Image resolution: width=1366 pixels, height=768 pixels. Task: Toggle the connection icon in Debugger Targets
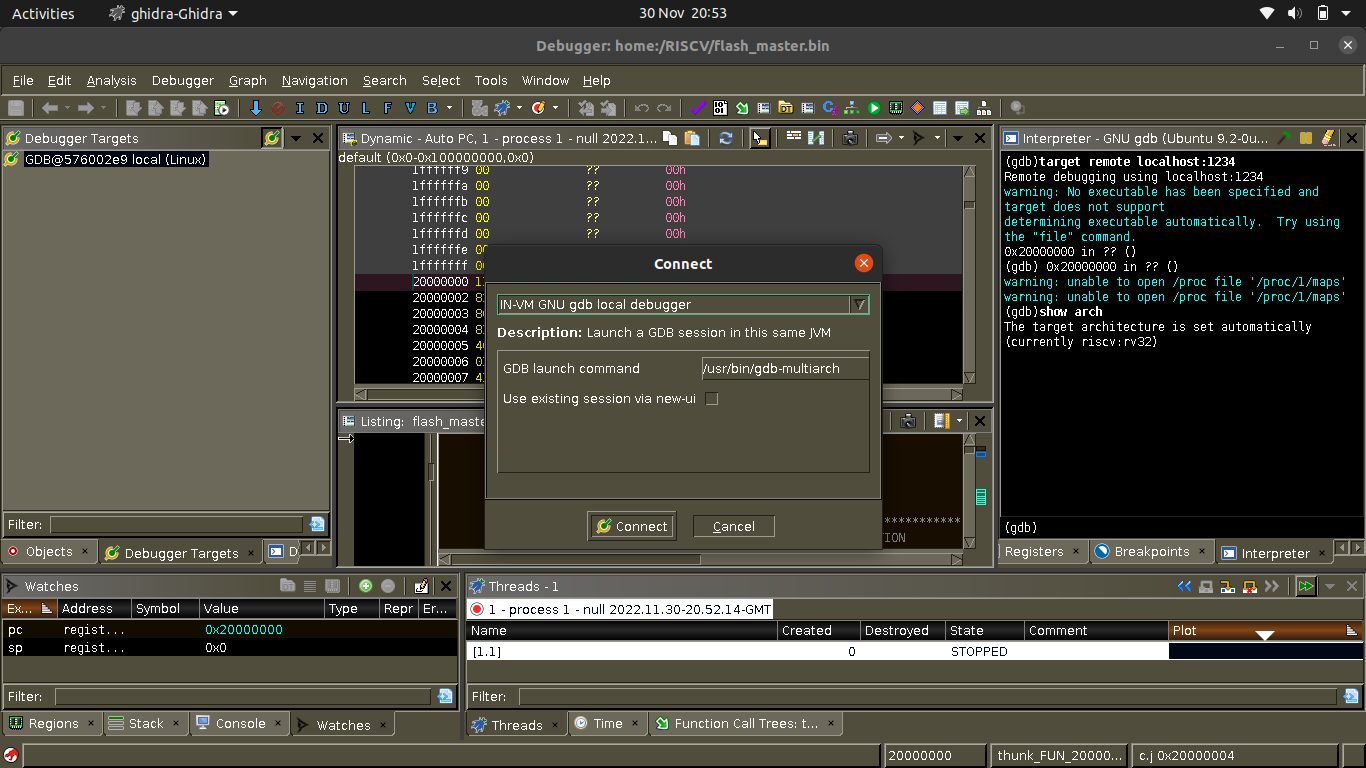tap(272, 138)
